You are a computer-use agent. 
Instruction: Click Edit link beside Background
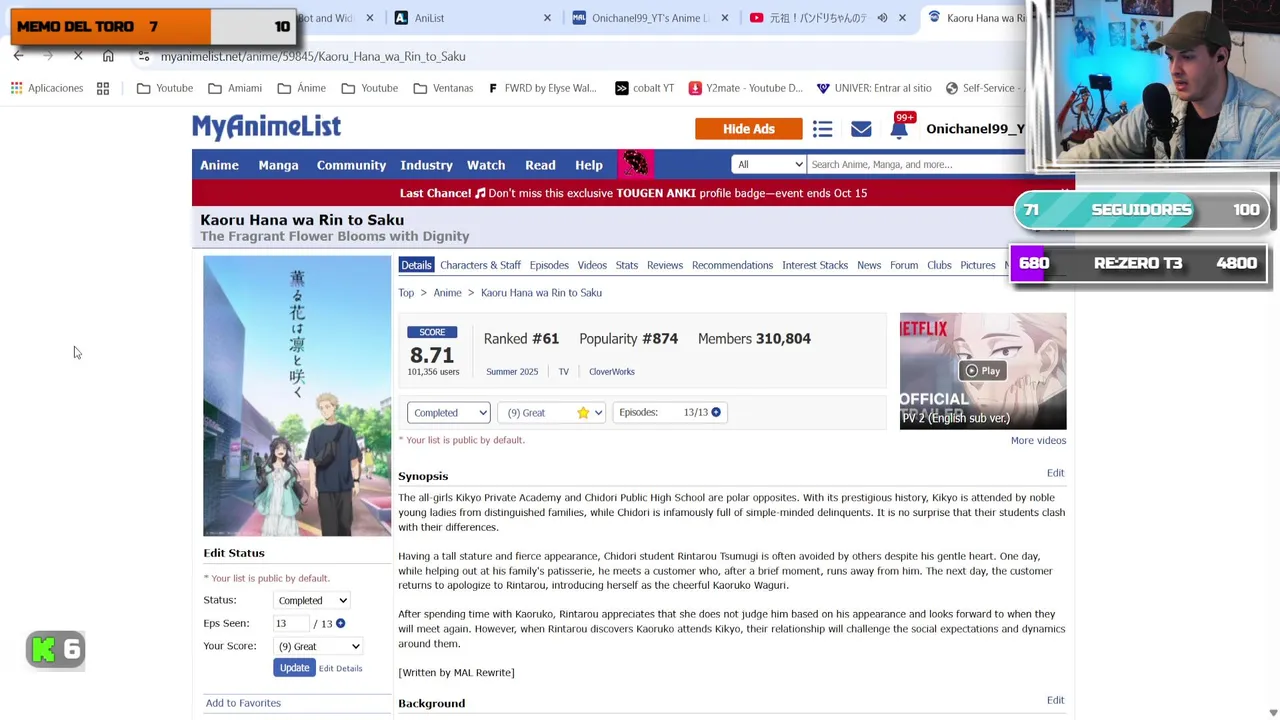point(1055,700)
